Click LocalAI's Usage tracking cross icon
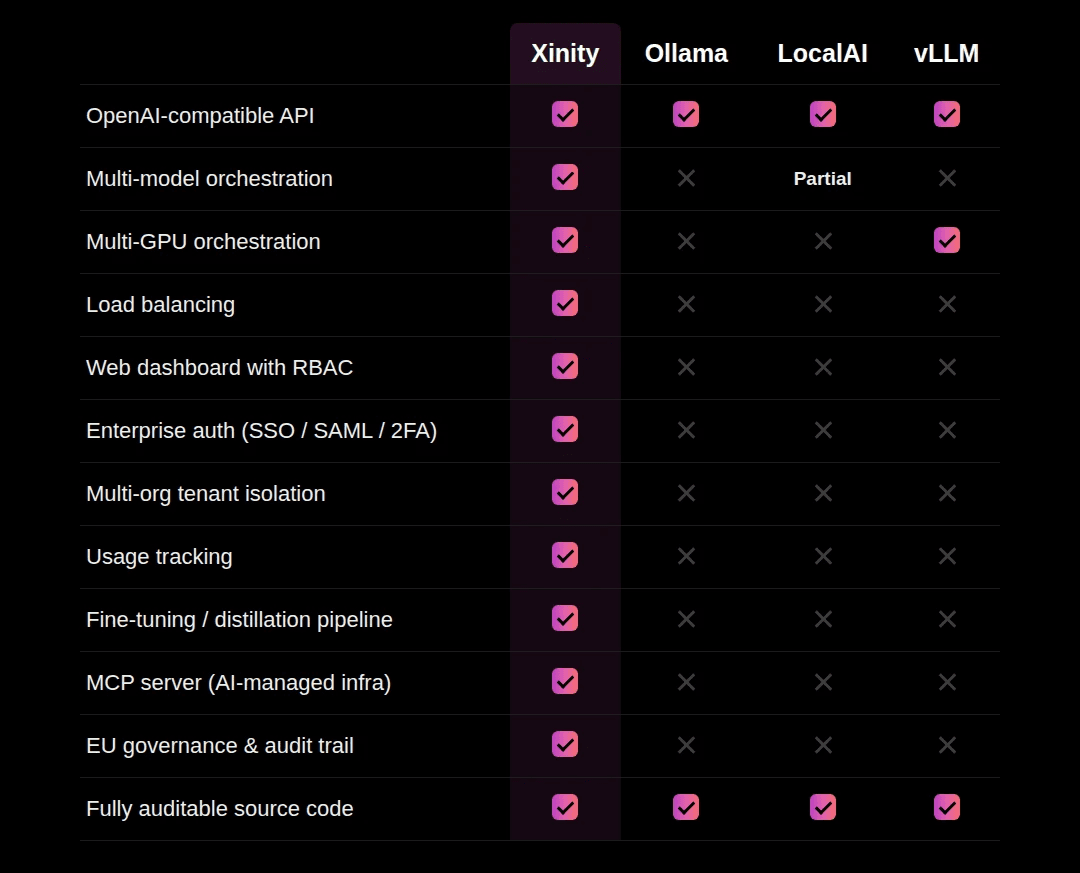The height and width of the screenshot is (873, 1080). pos(823,556)
